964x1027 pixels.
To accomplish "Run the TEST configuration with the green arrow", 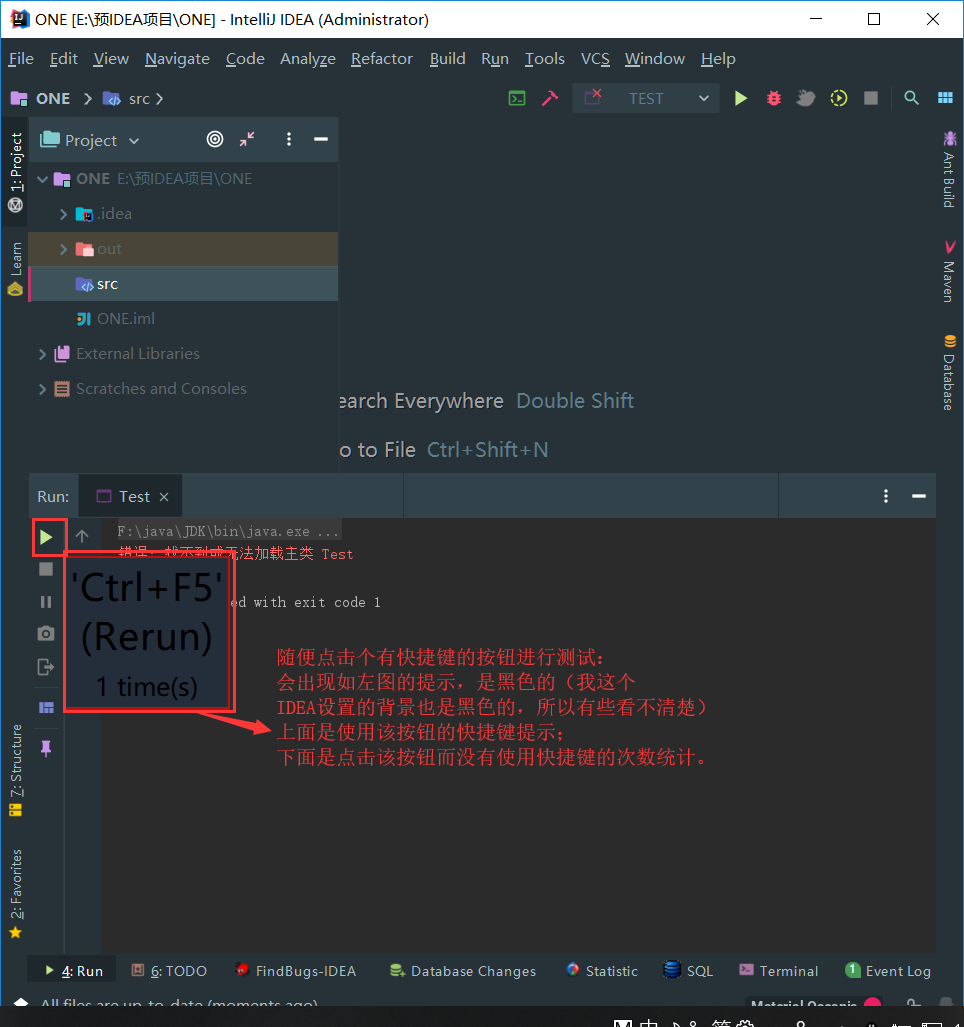I will click(x=741, y=98).
